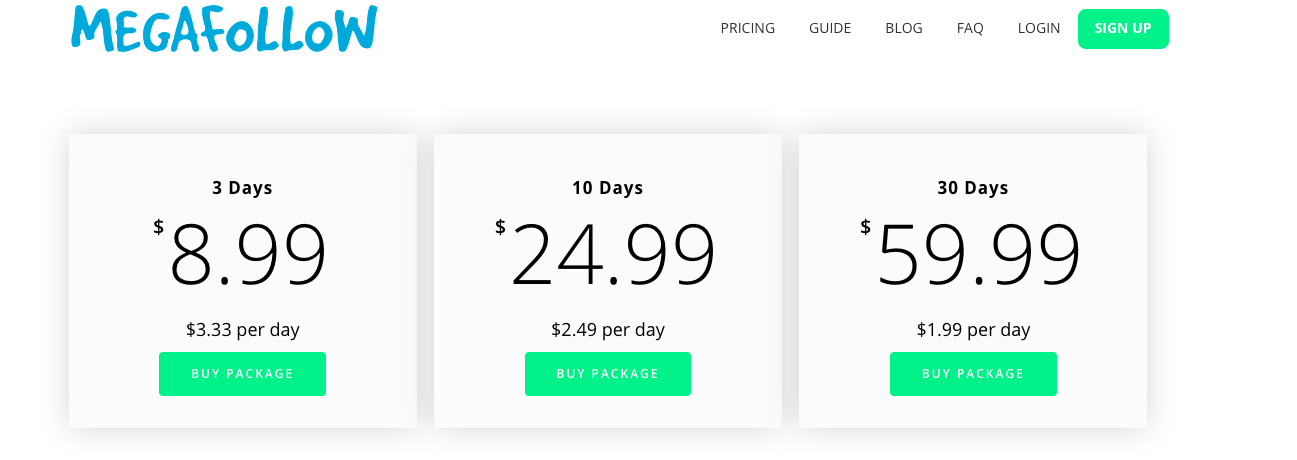1297x460 pixels.
Task: Select the "10 Days" plan title
Action: coord(608,188)
